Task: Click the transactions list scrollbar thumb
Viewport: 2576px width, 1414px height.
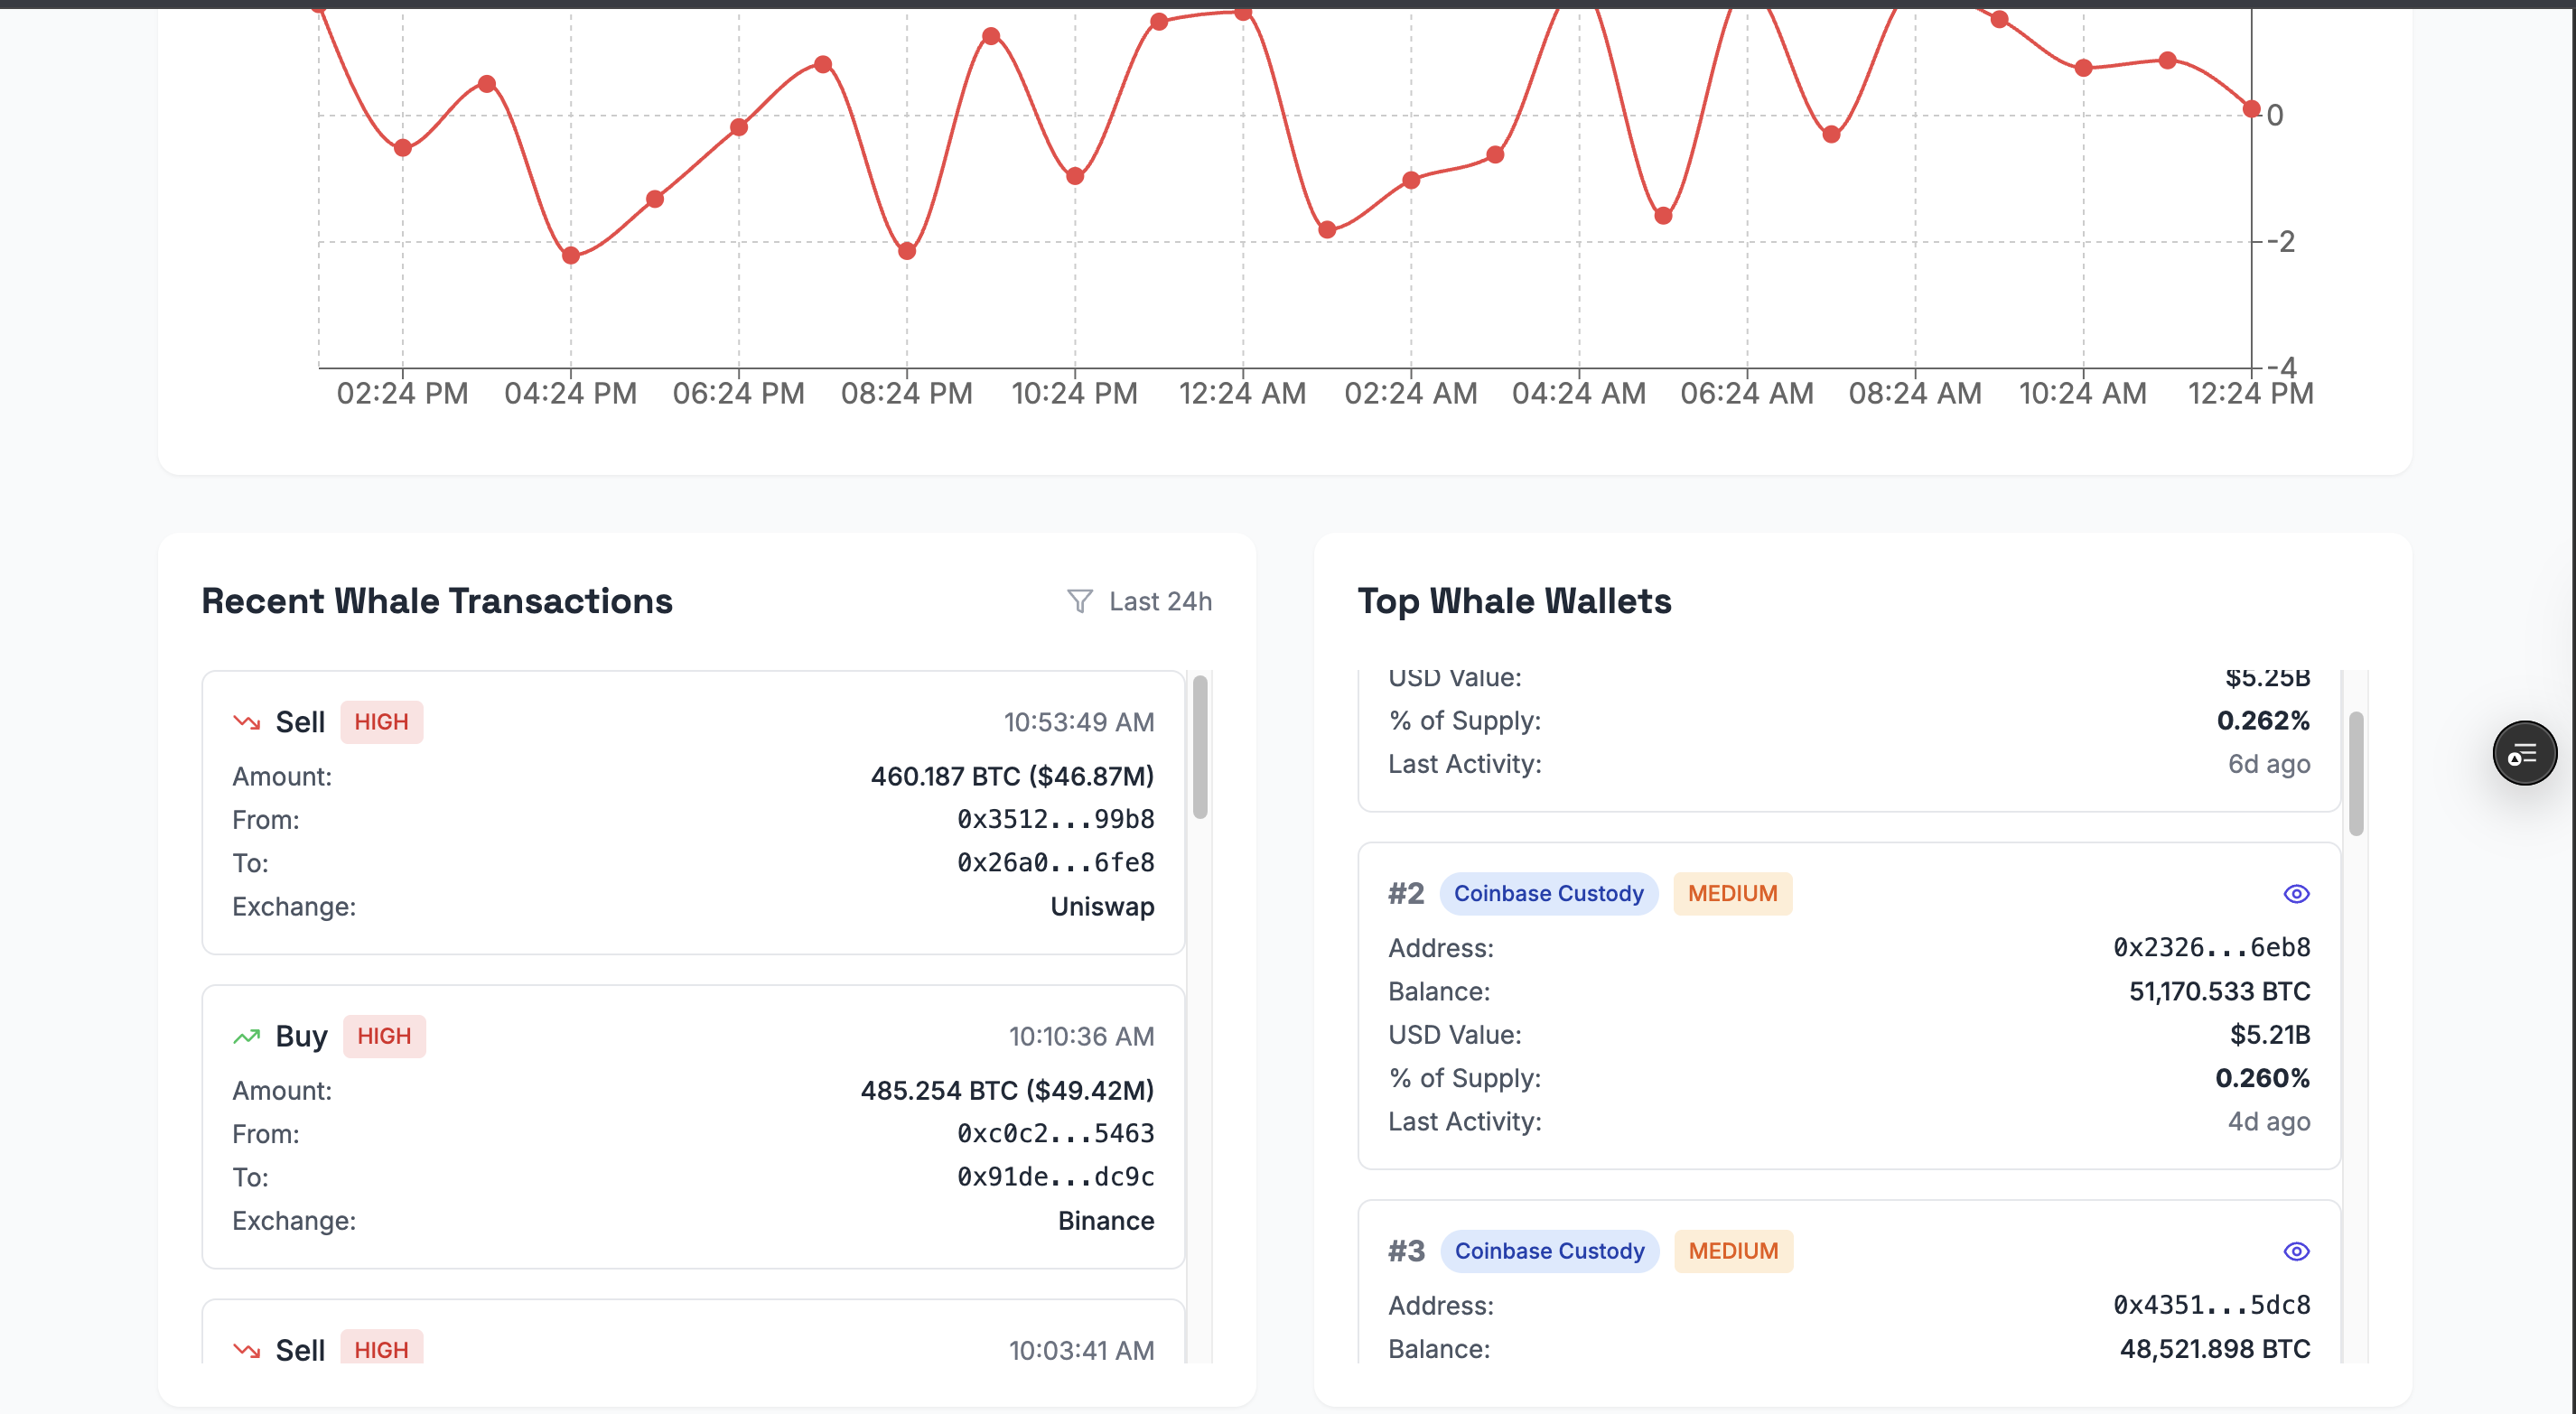Action: pos(1200,746)
